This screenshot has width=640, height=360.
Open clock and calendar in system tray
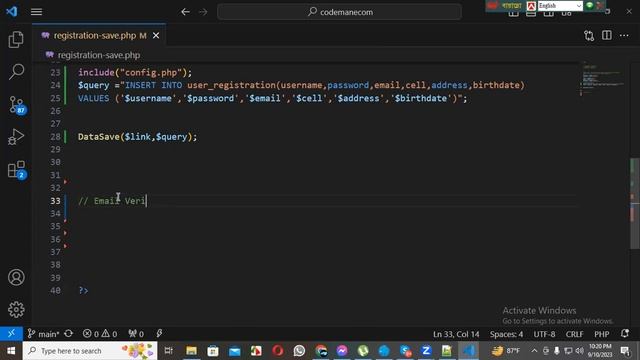600,351
